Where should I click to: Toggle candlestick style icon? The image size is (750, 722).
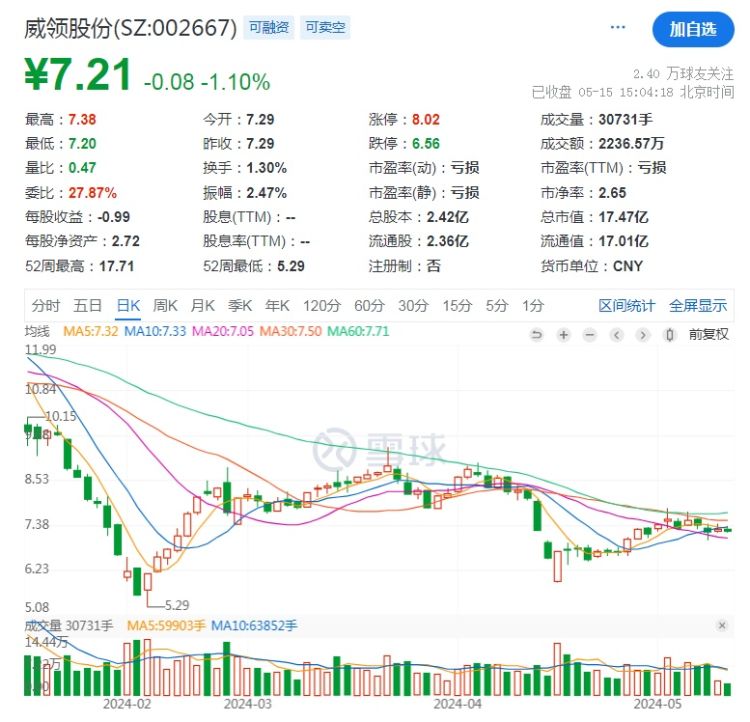(670, 334)
